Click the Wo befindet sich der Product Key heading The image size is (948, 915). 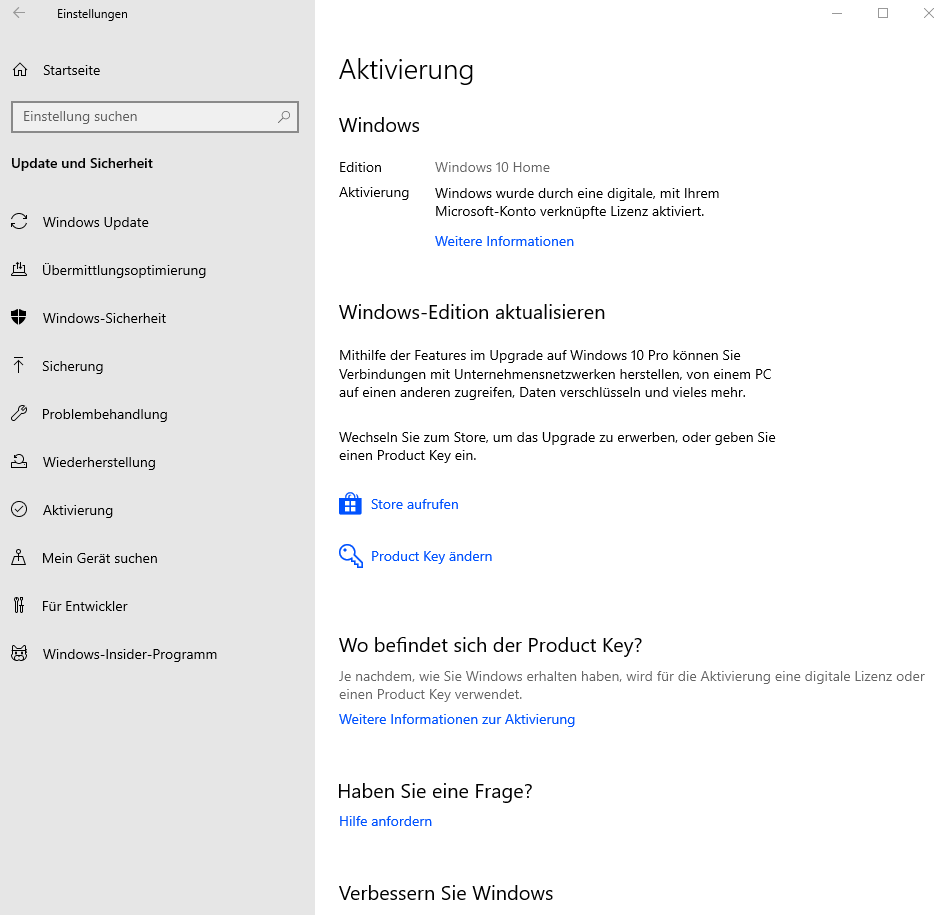coord(490,645)
